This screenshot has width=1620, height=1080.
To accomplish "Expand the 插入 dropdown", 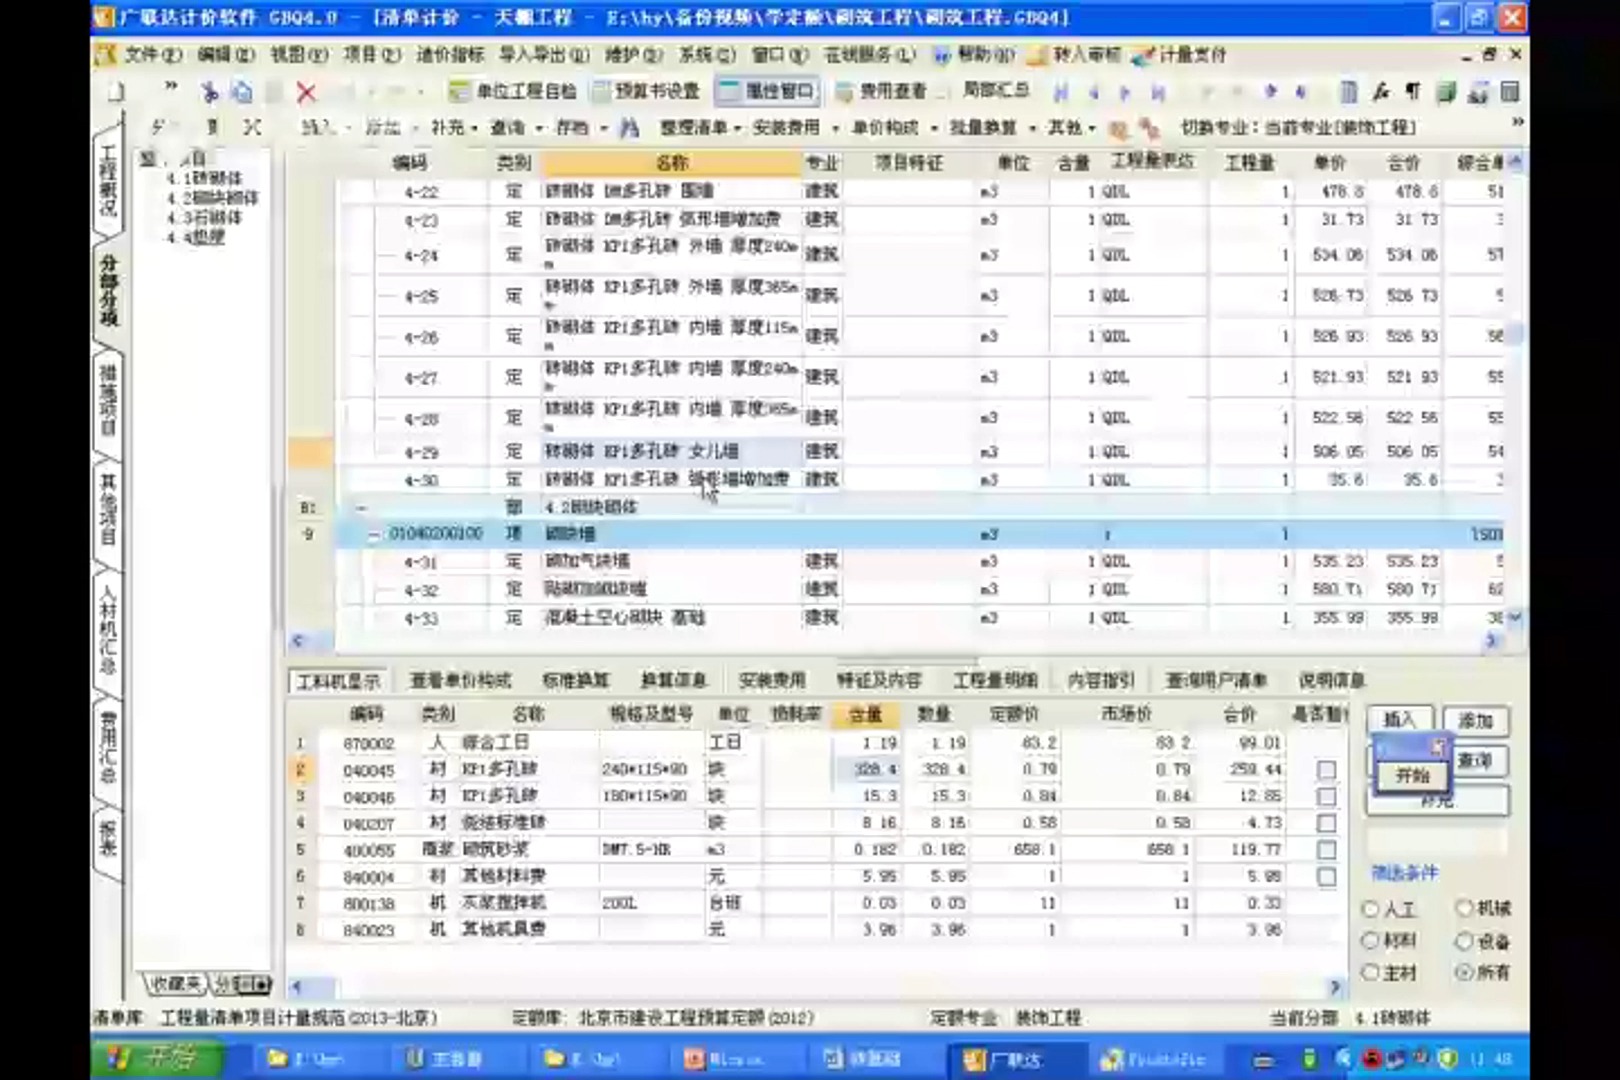I will 347,128.
